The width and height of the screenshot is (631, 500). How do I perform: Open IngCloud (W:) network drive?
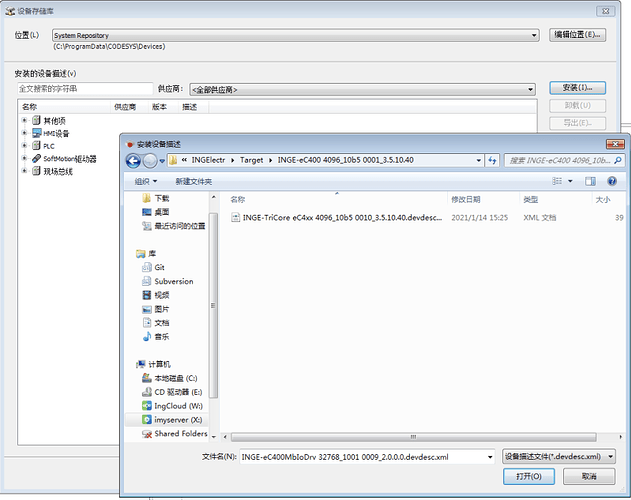(172, 406)
